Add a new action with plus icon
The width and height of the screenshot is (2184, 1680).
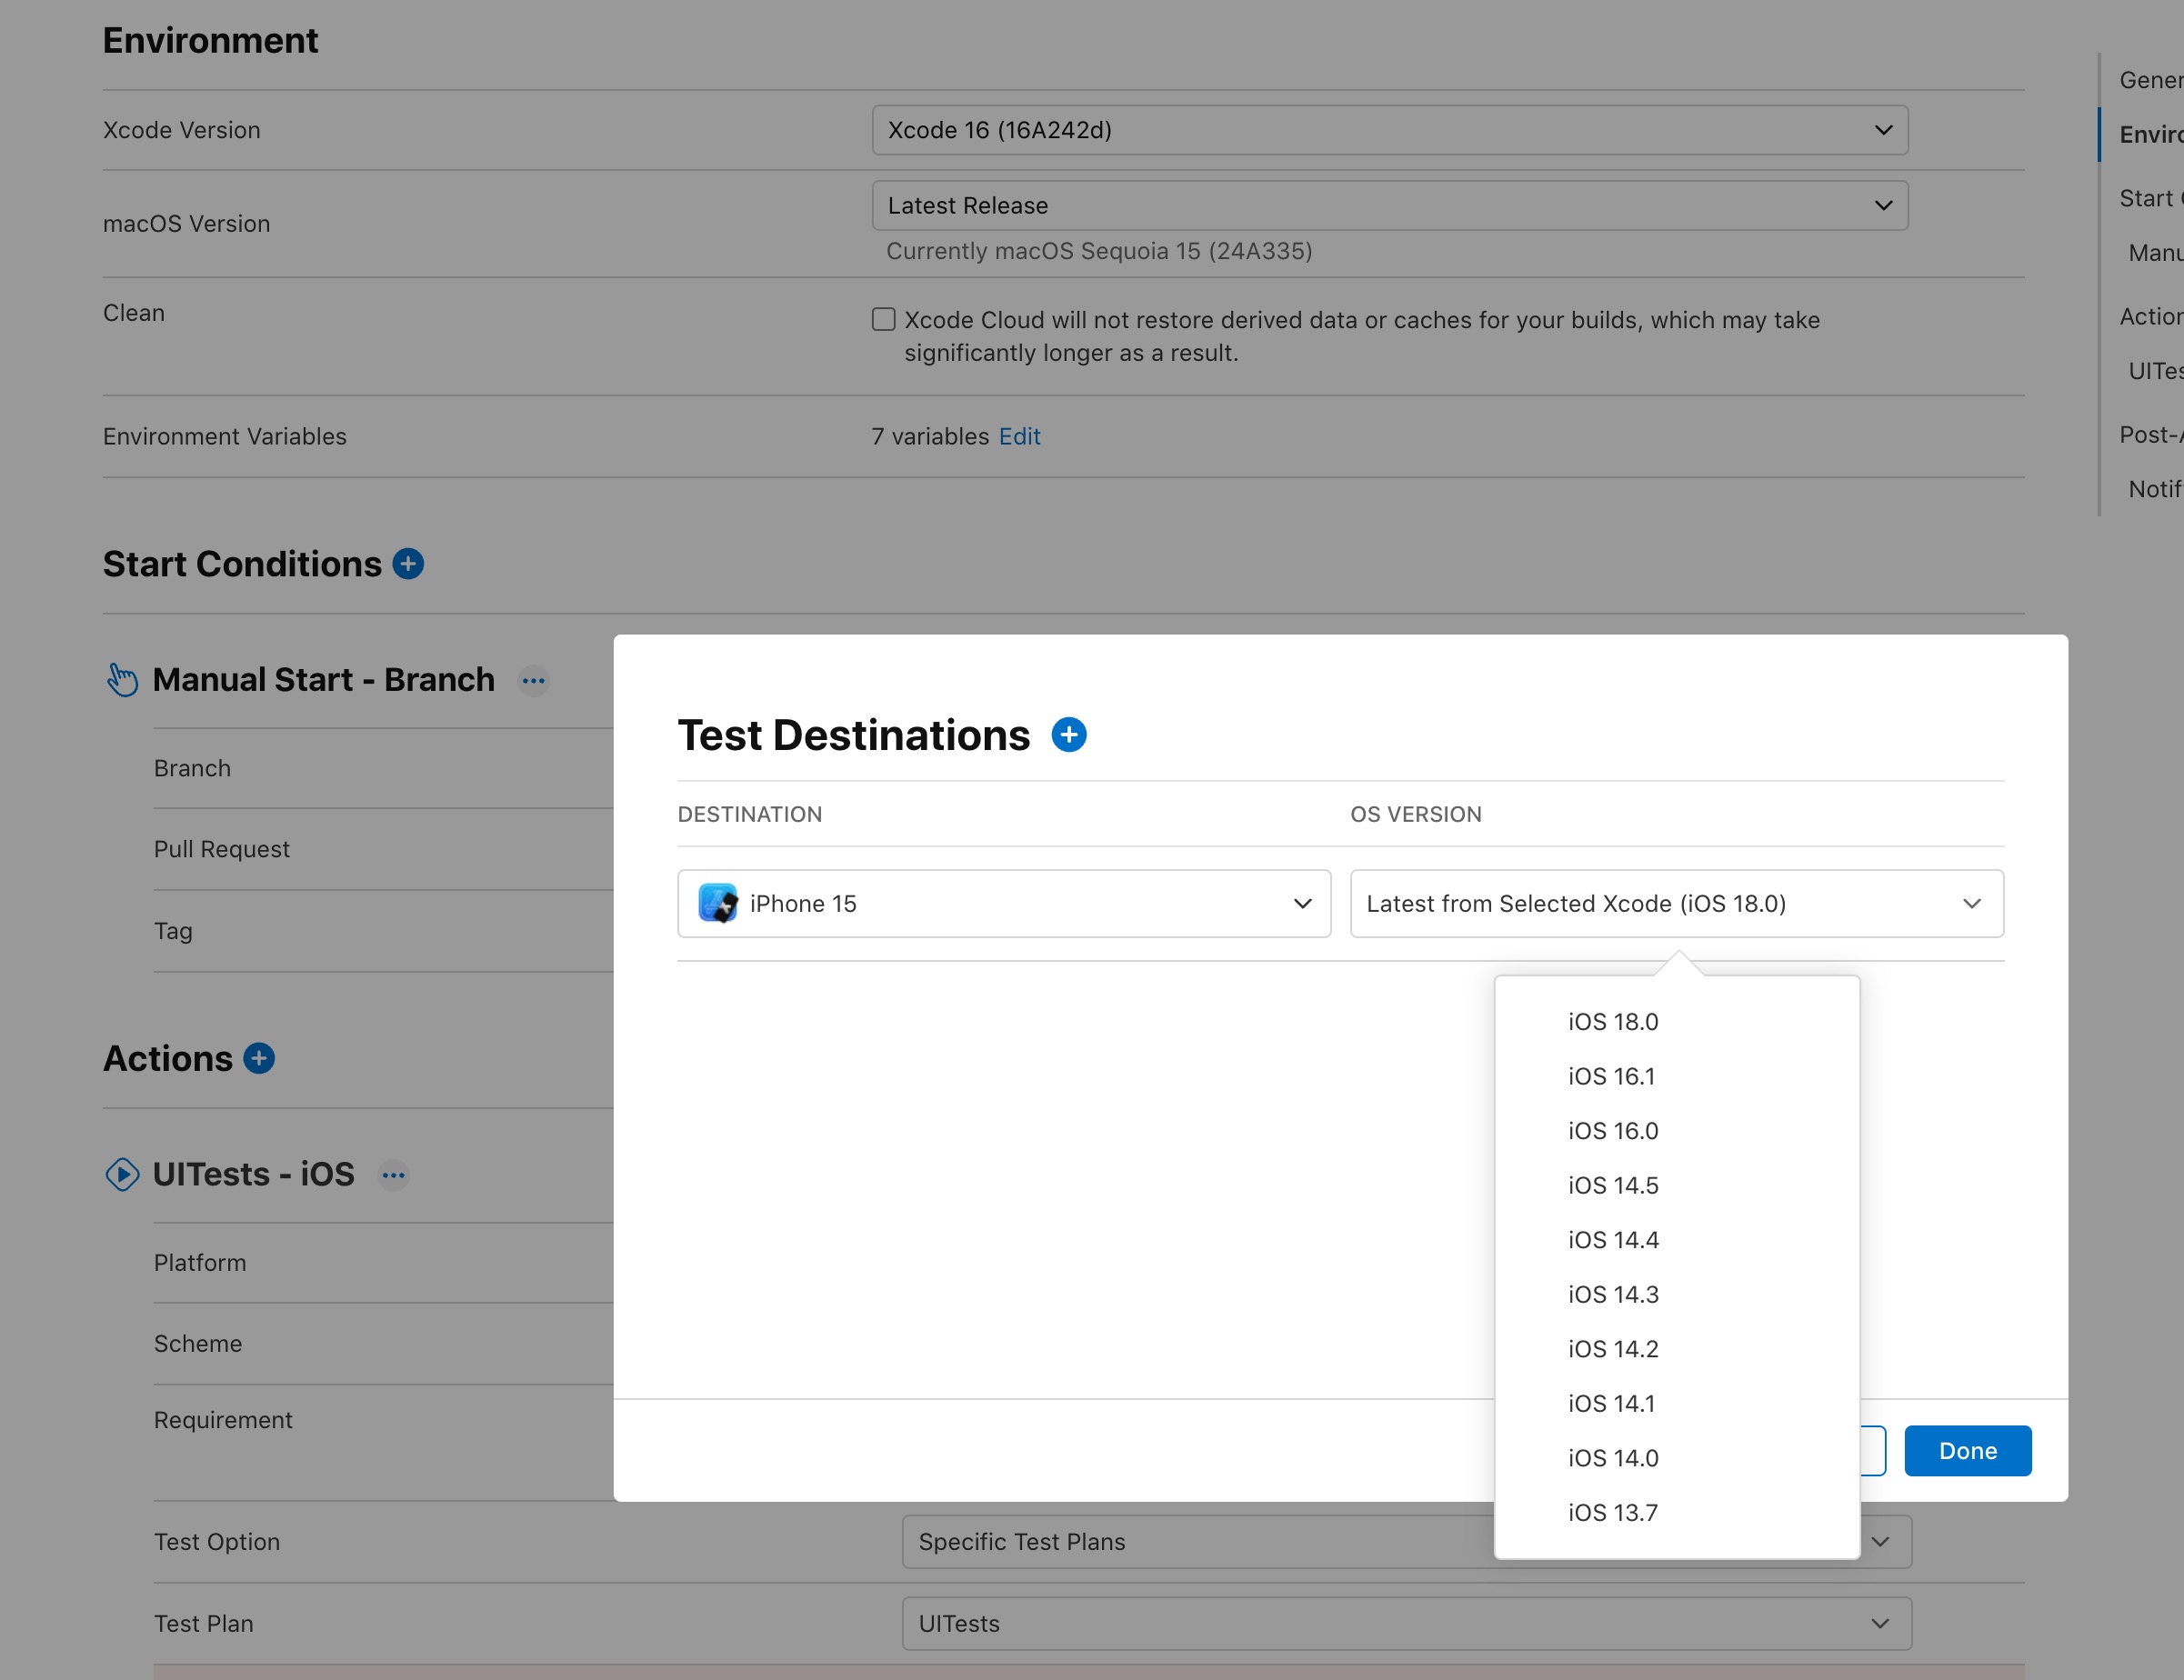click(259, 1058)
